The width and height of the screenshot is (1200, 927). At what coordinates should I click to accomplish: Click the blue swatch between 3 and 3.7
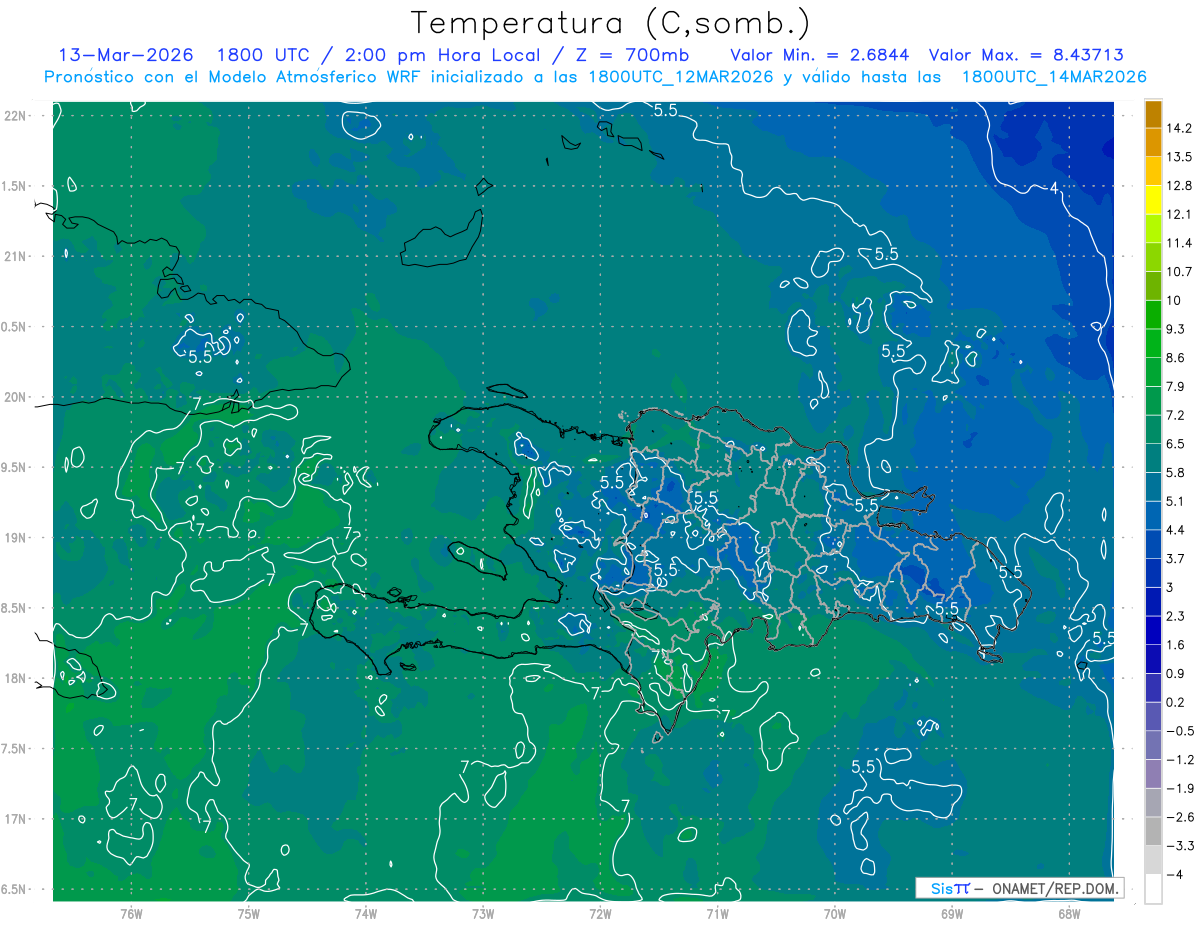pyautogui.click(x=1153, y=573)
